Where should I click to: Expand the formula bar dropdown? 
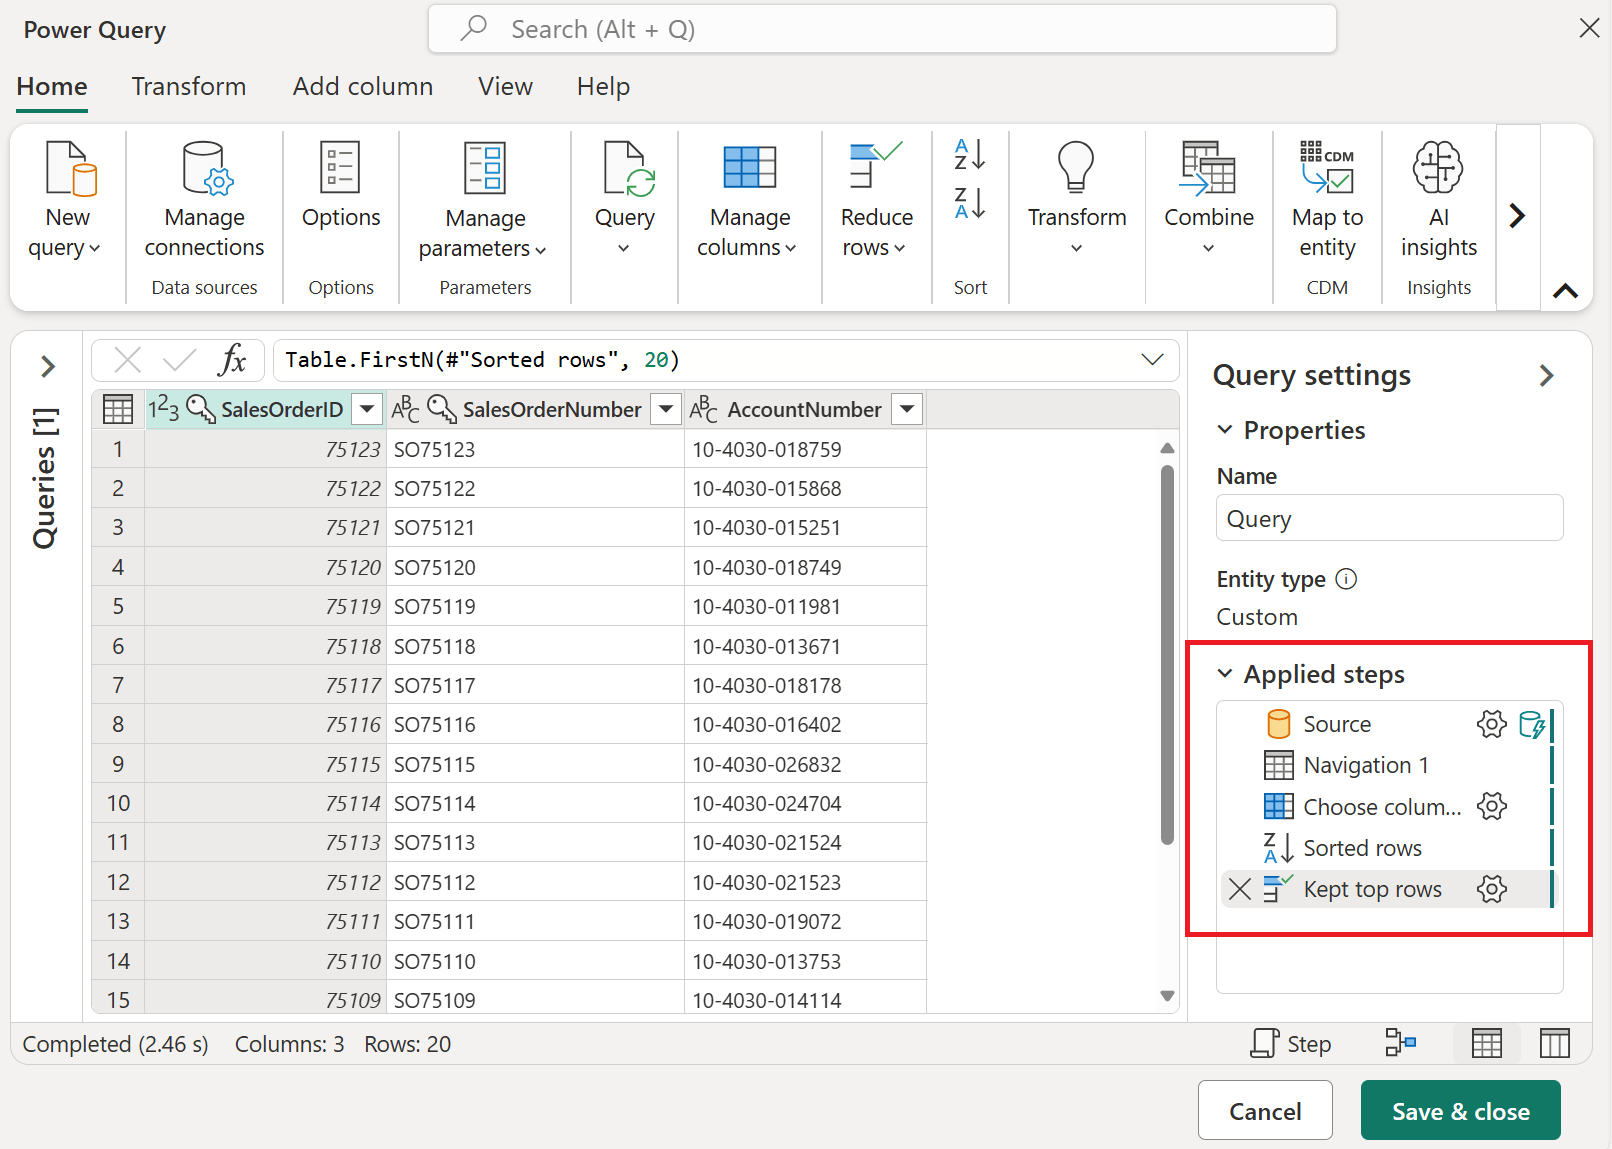1152,359
